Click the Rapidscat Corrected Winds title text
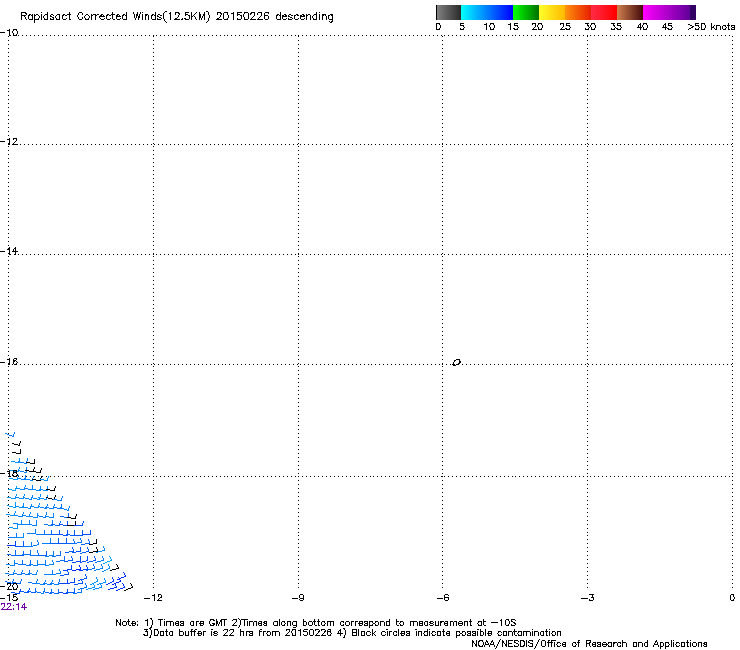Image resolution: width=740 pixels, height=650 pixels. click(177, 17)
